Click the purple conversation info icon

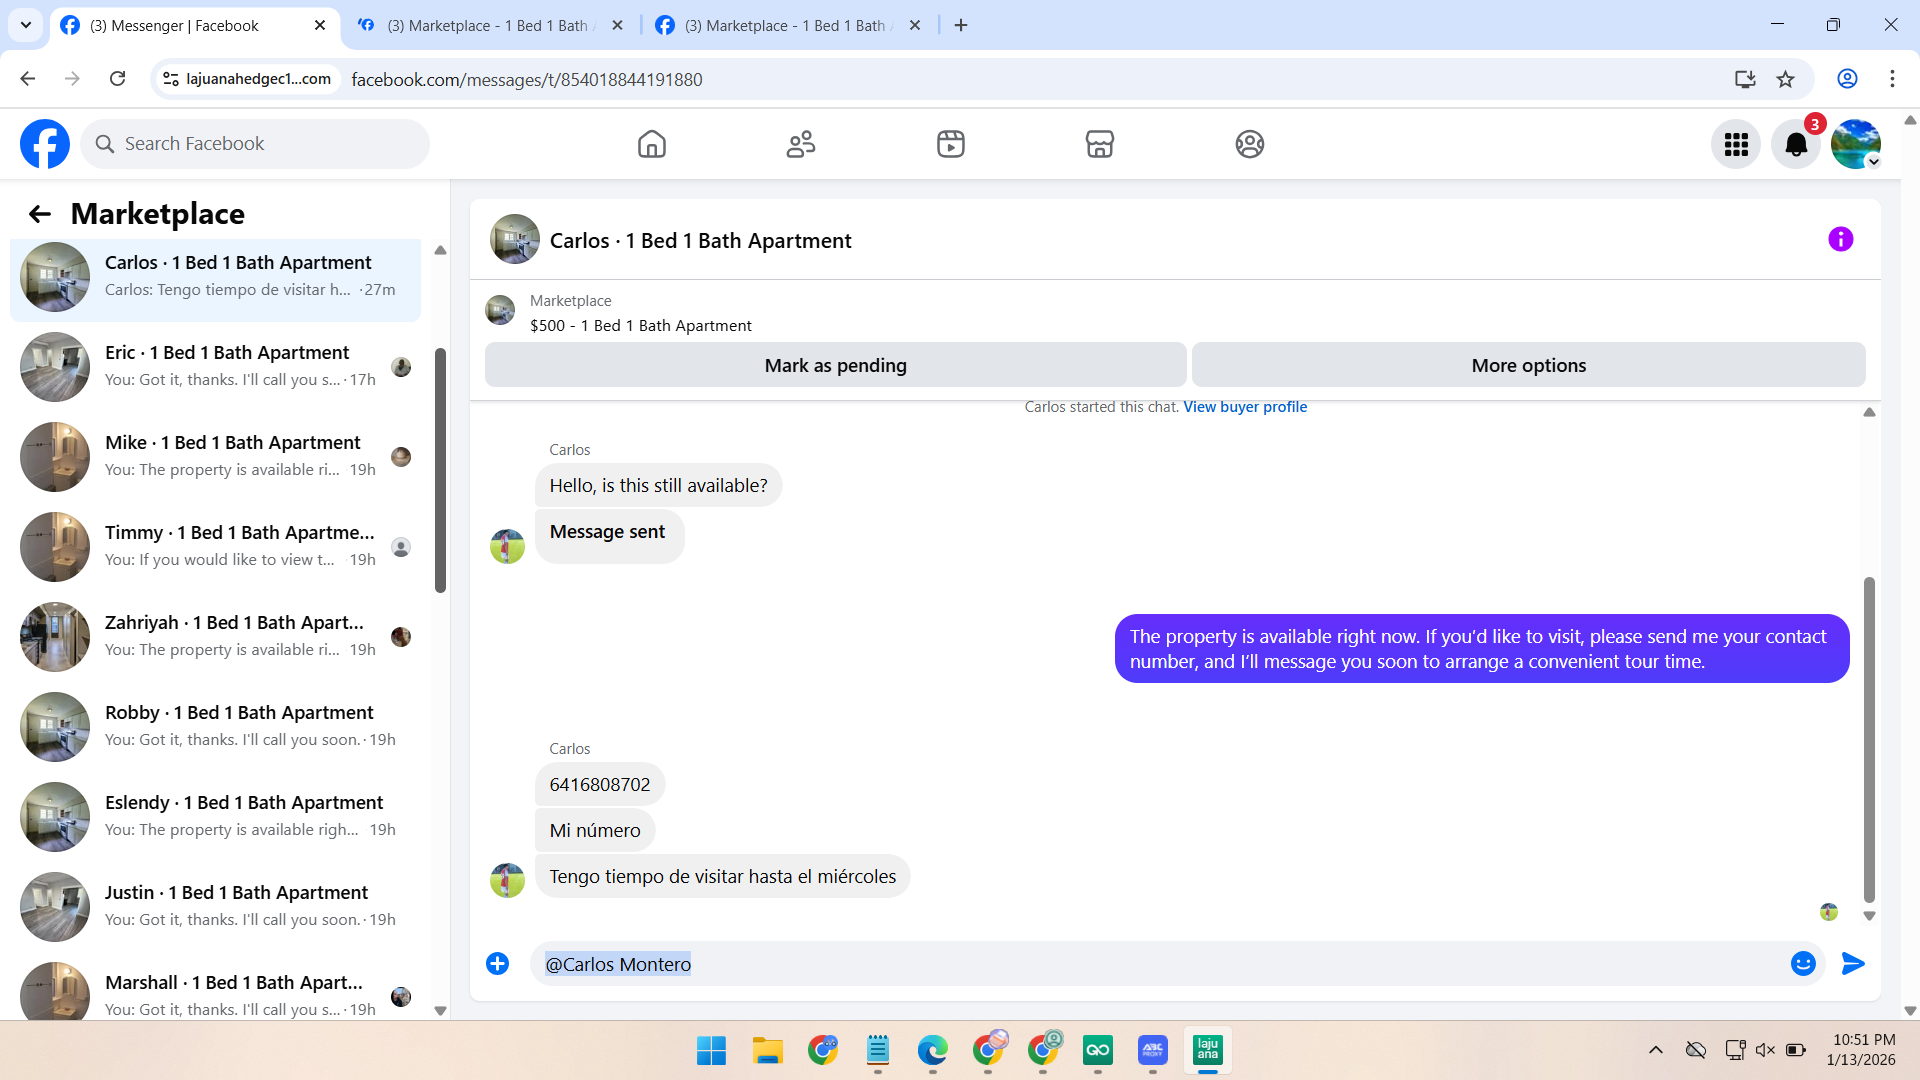click(1840, 240)
